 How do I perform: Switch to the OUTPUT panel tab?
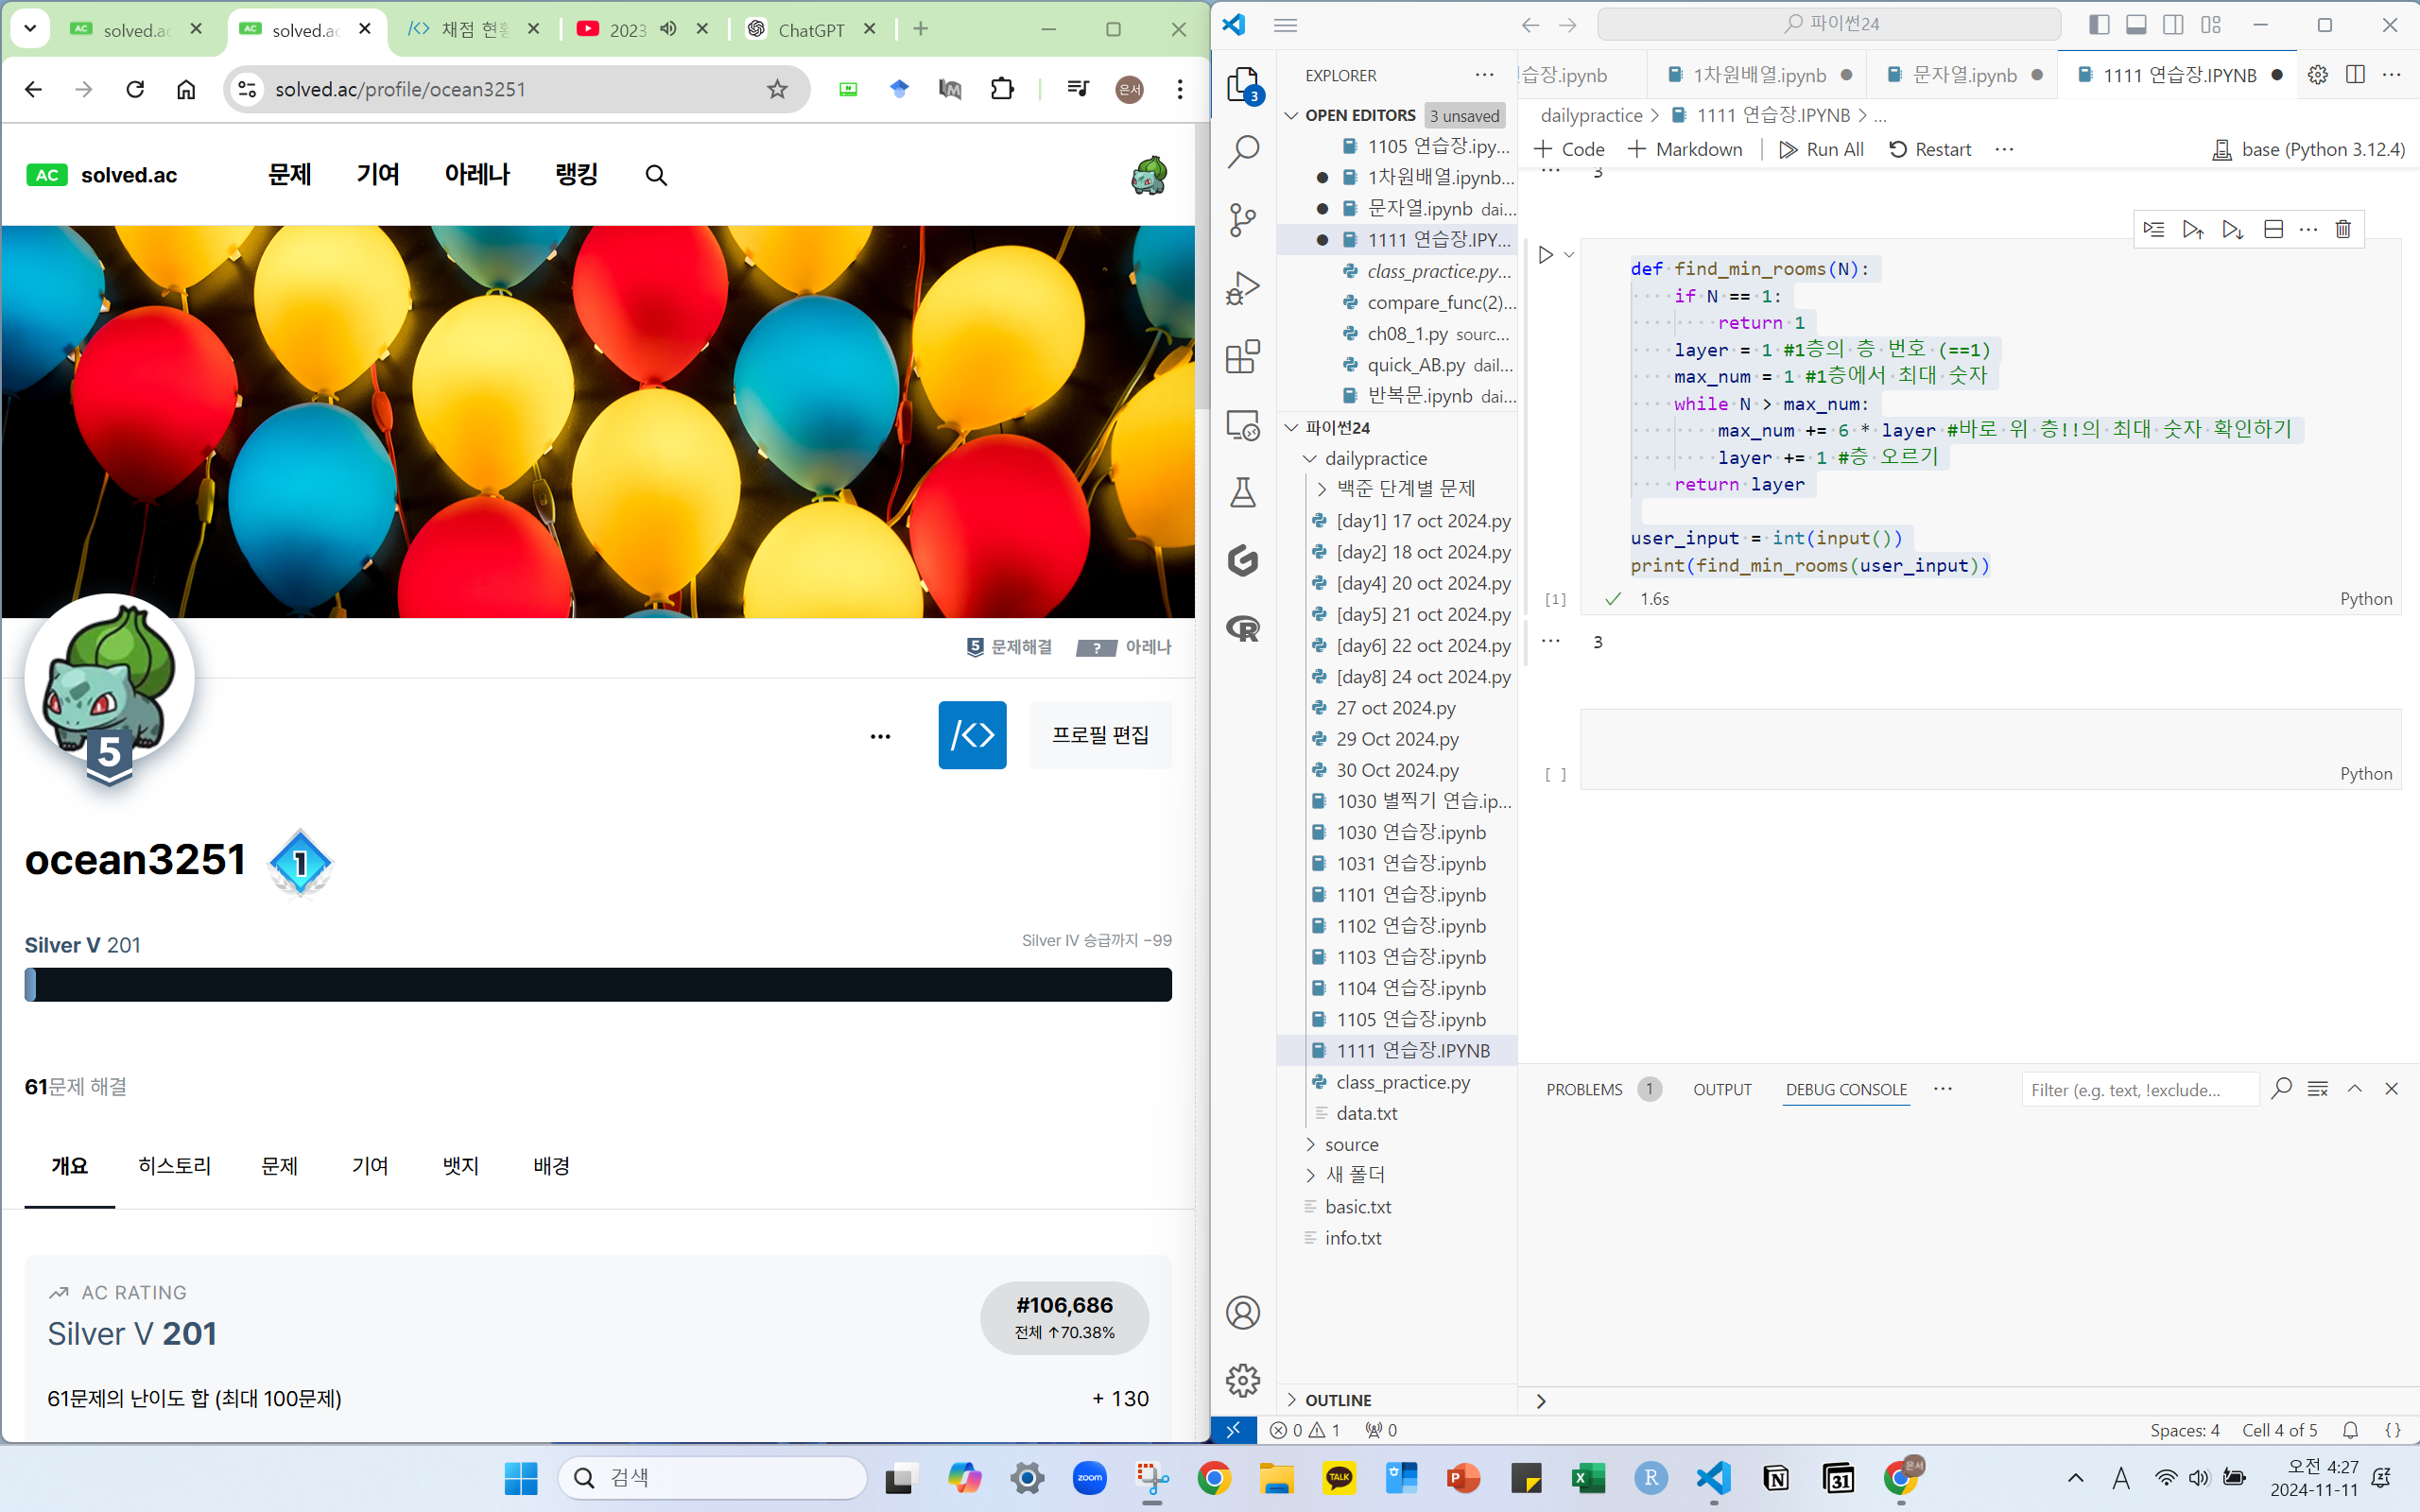point(1721,1089)
